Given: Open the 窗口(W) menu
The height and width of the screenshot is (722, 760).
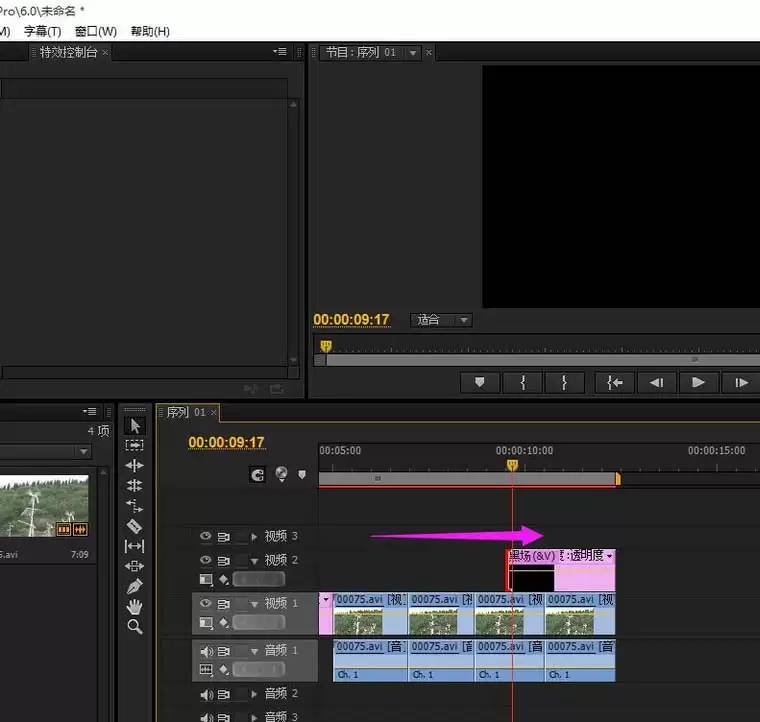Looking at the screenshot, I should pos(95,31).
